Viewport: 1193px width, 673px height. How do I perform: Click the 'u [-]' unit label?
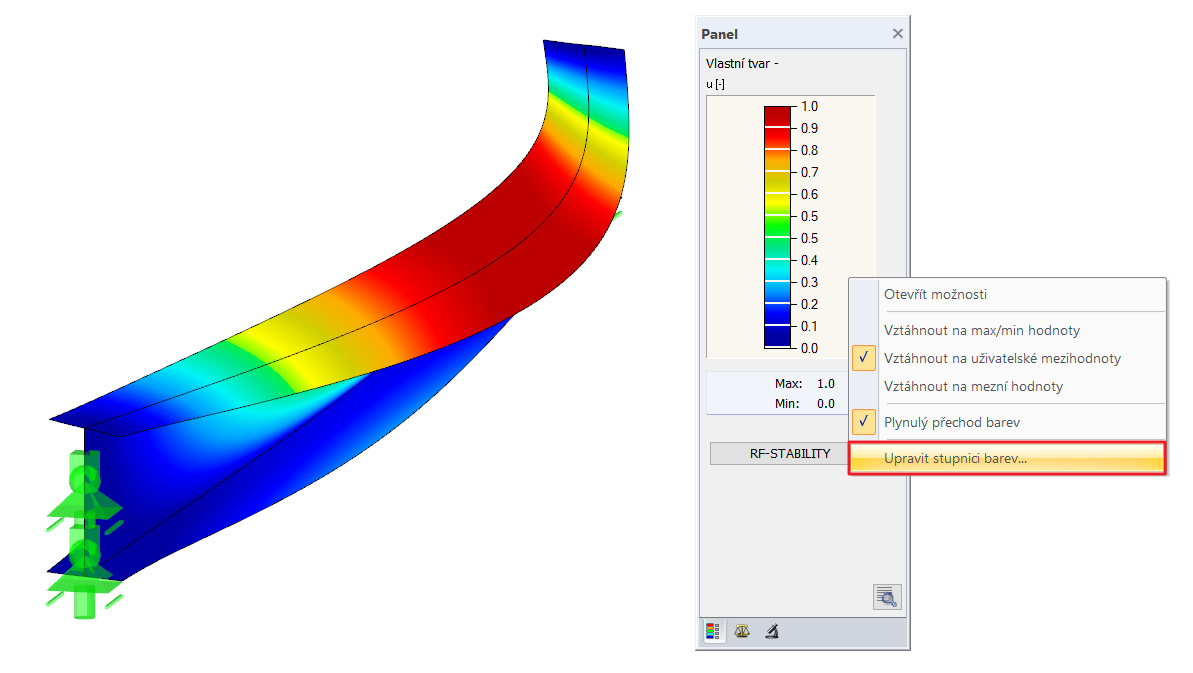[715, 84]
